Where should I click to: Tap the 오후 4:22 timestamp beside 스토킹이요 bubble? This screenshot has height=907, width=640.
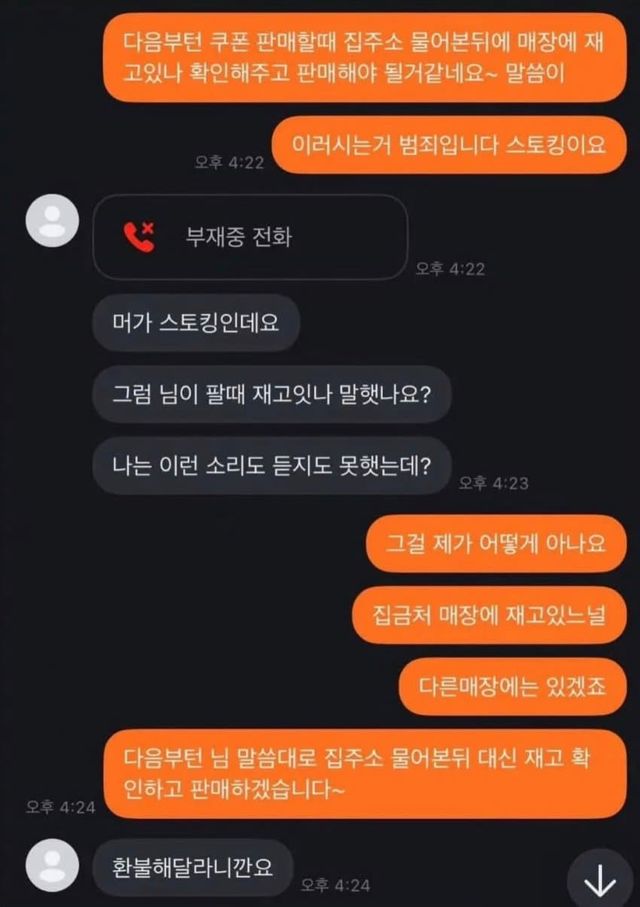pyautogui.click(x=229, y=163)
